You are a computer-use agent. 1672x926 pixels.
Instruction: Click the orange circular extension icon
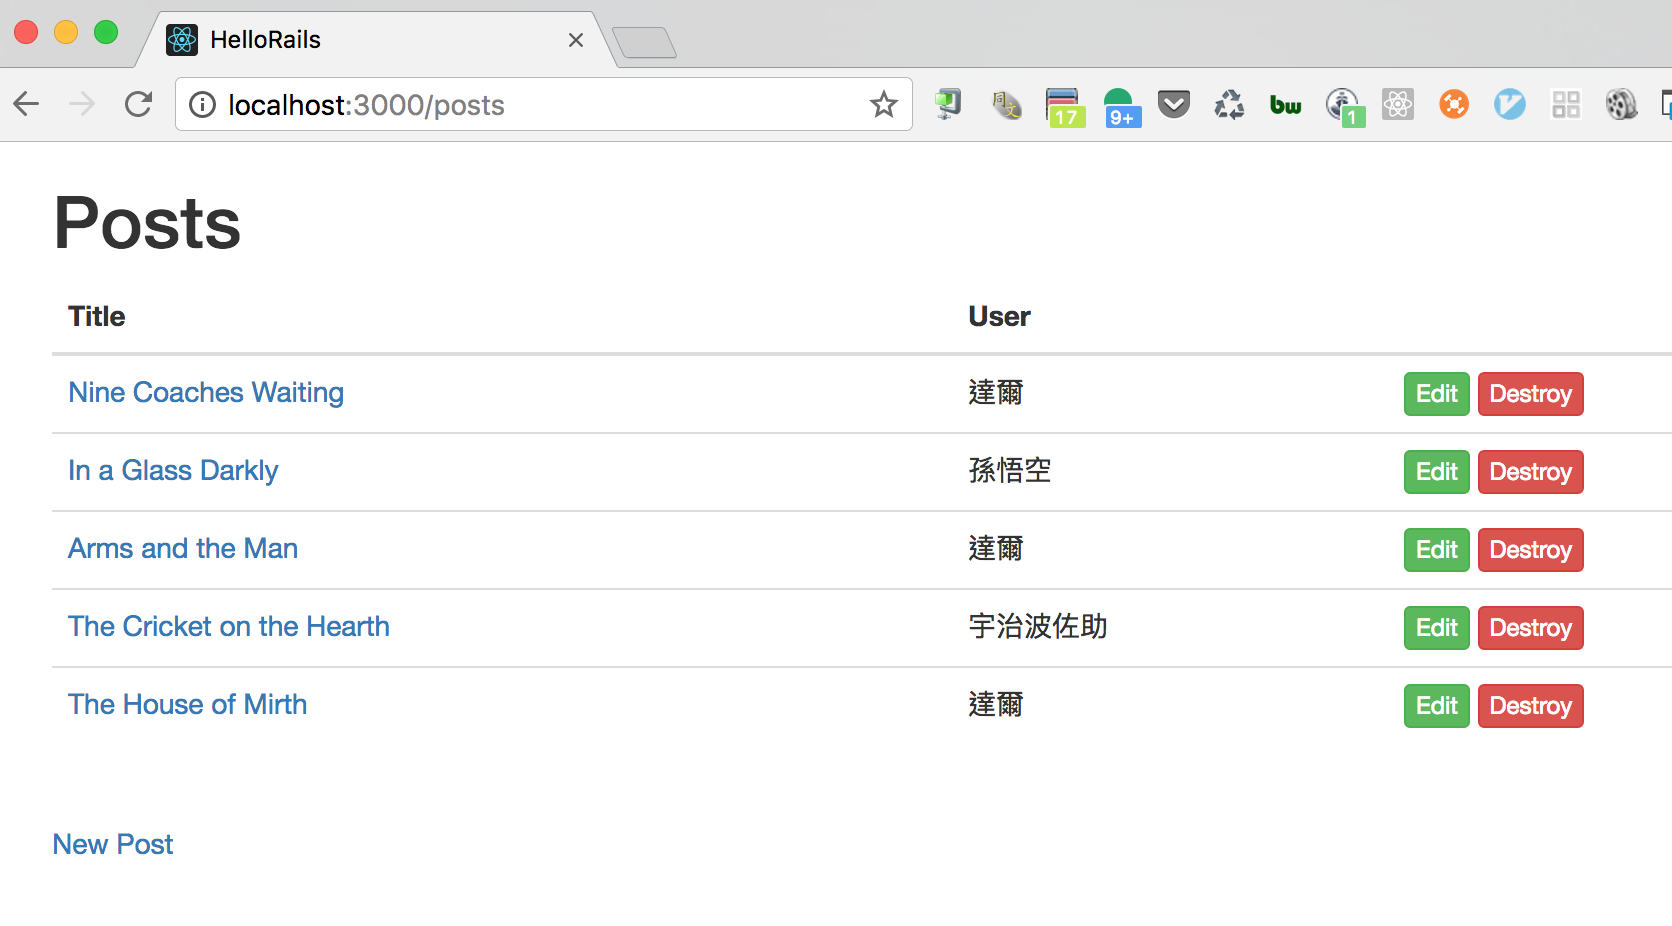pyautogui.click(x=1453, y=104)
